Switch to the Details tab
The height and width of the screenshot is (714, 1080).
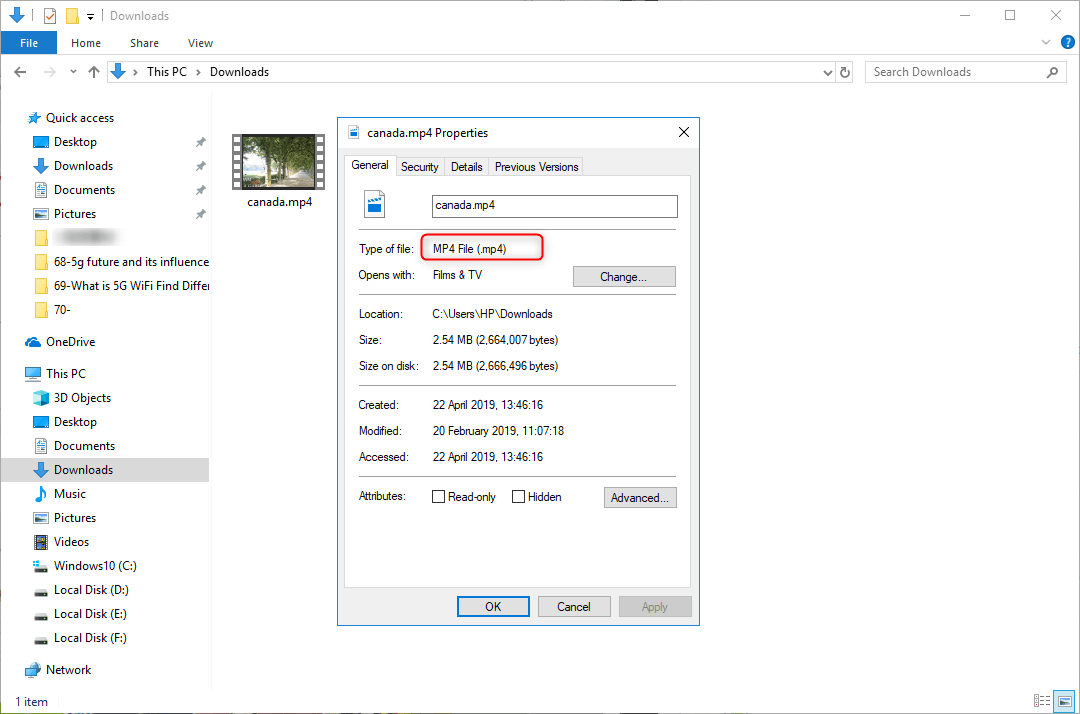466,167
